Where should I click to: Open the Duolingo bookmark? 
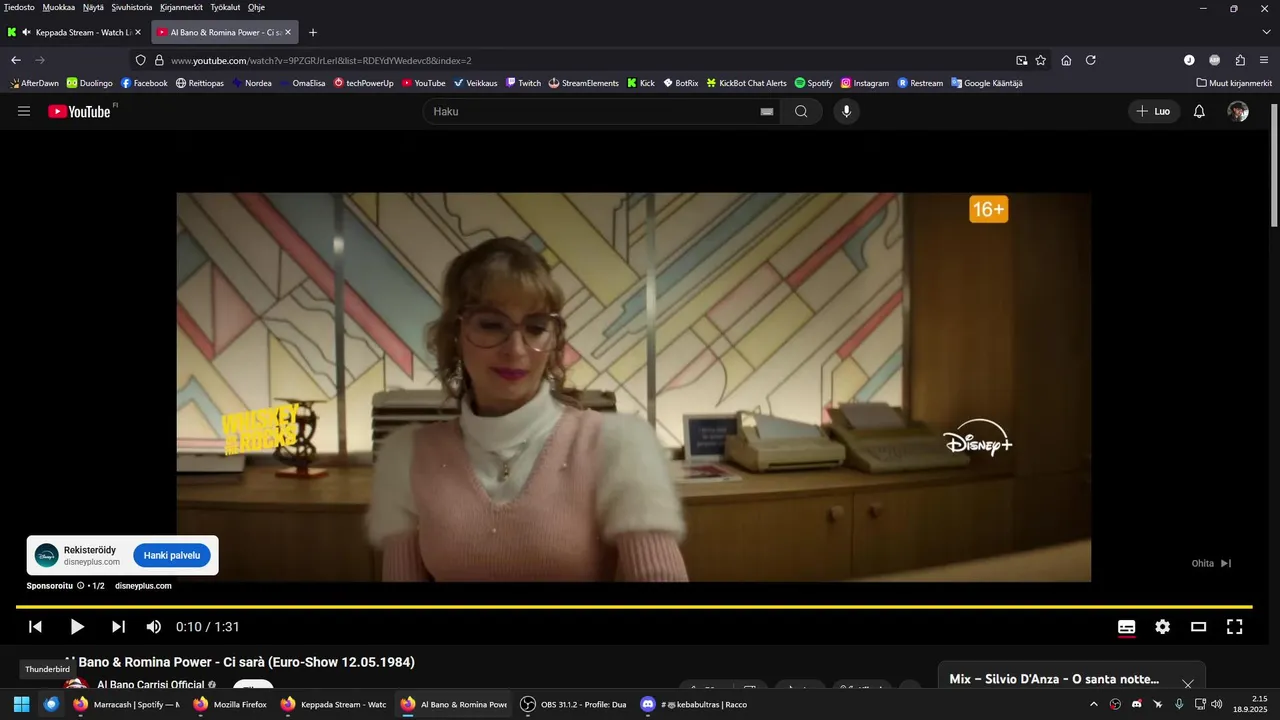click(x=90, y=83)
